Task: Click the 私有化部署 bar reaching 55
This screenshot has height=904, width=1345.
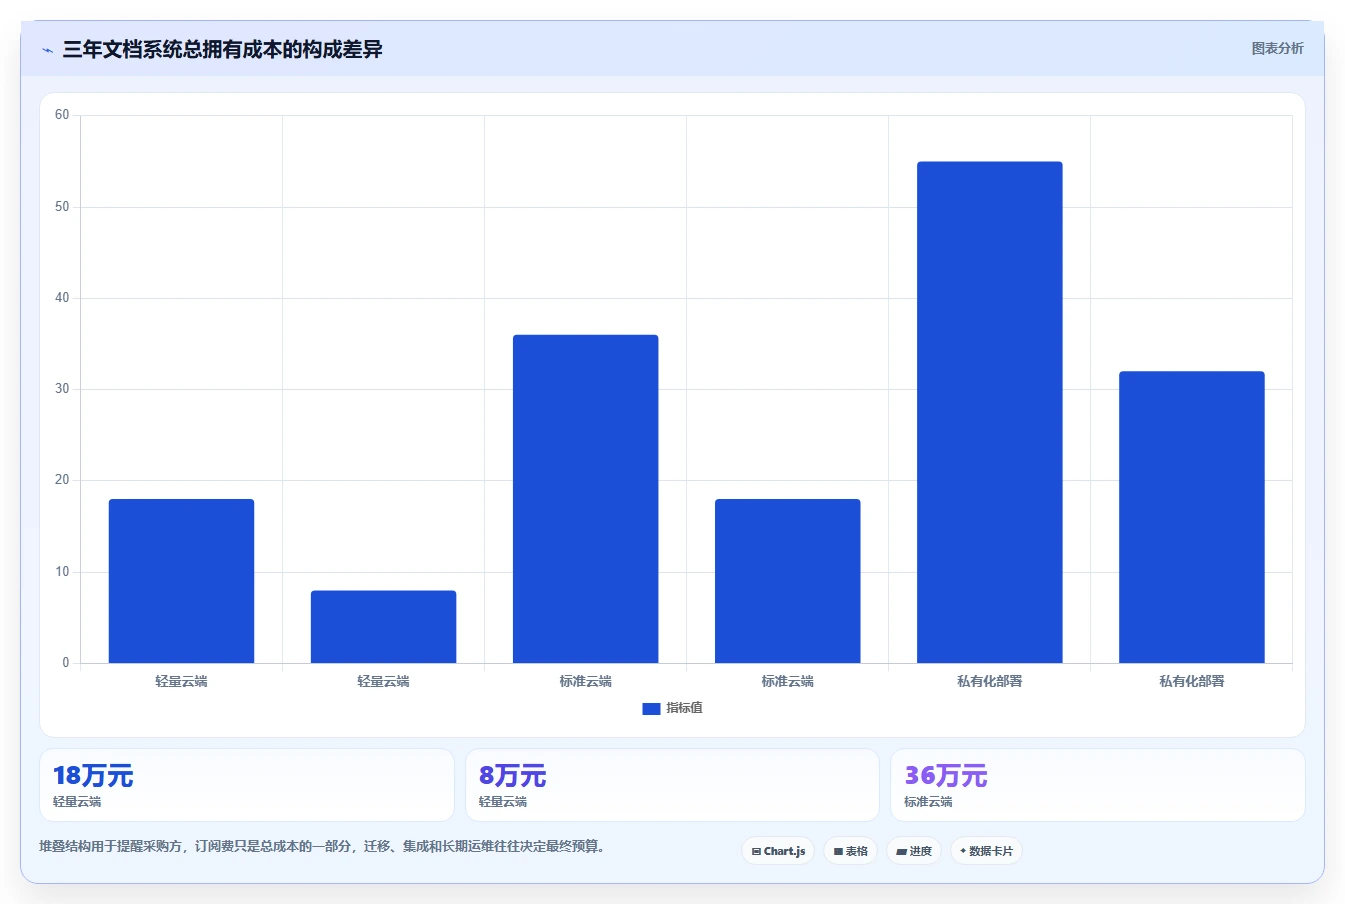Action: coord(989,412)
